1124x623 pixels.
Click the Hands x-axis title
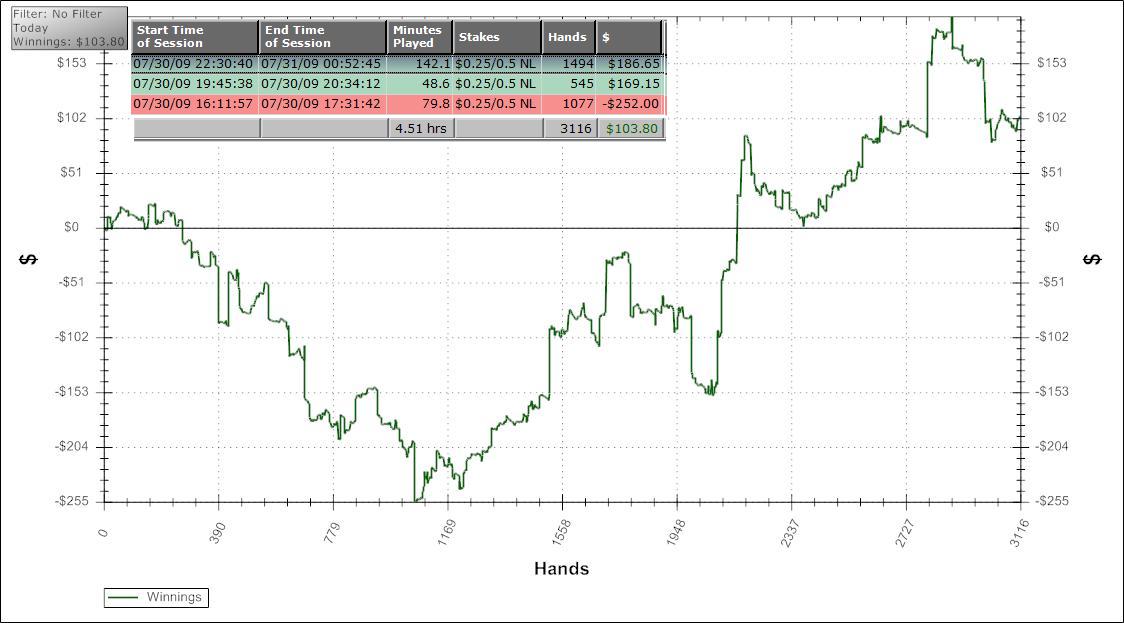click(561, 569)
